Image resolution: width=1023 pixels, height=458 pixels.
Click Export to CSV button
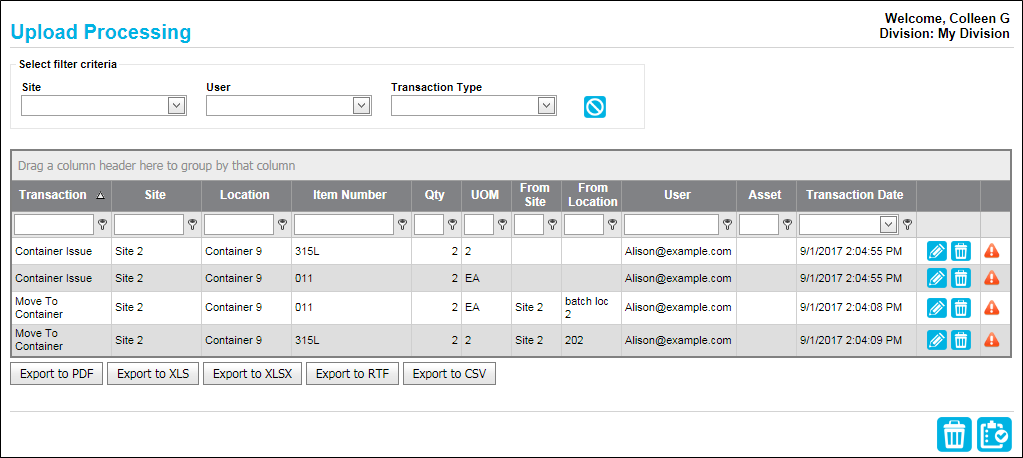click(450, 374)
